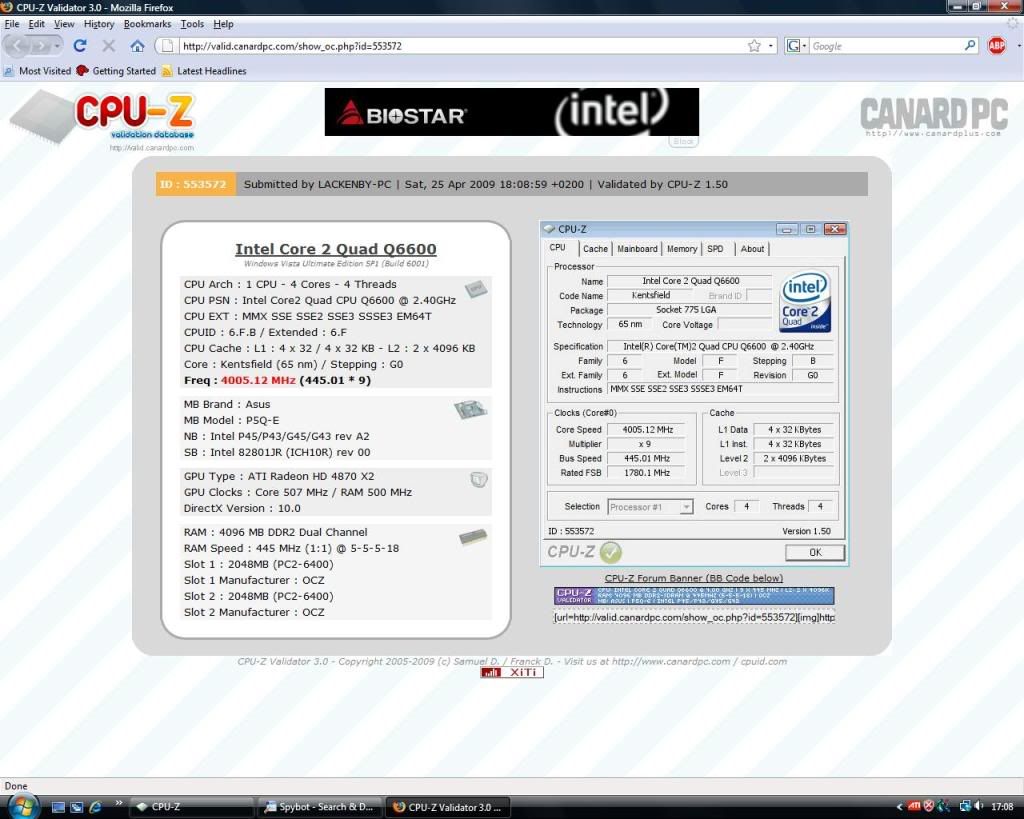
Task: Click Switch Between Windows in Quick Launch
Action: (76, 807)
